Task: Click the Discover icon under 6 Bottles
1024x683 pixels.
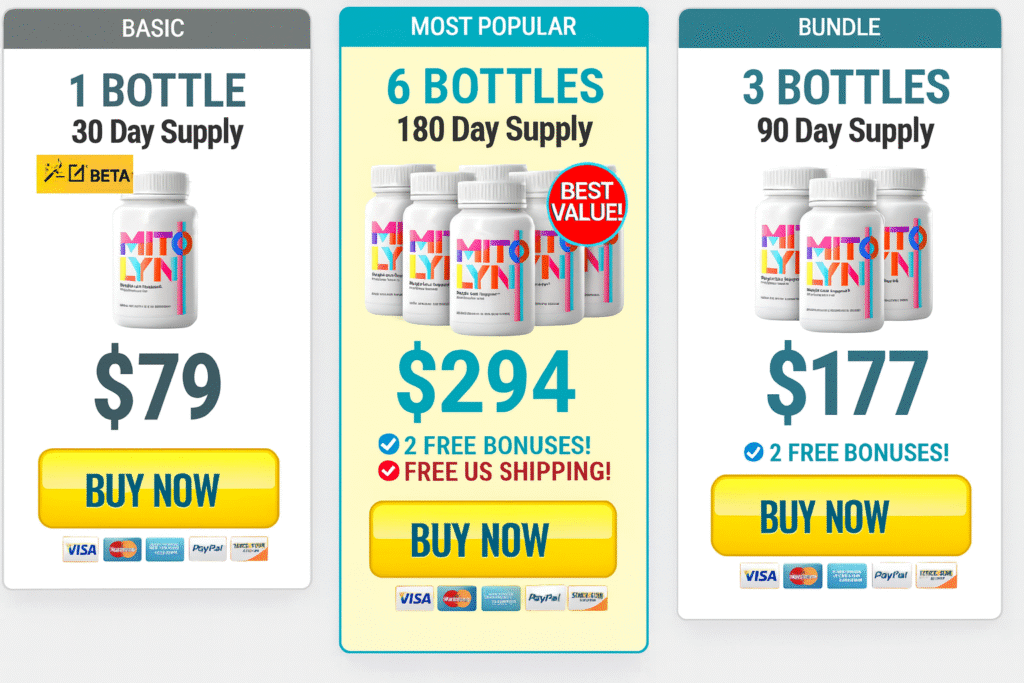Action: [x=588, y=598]
